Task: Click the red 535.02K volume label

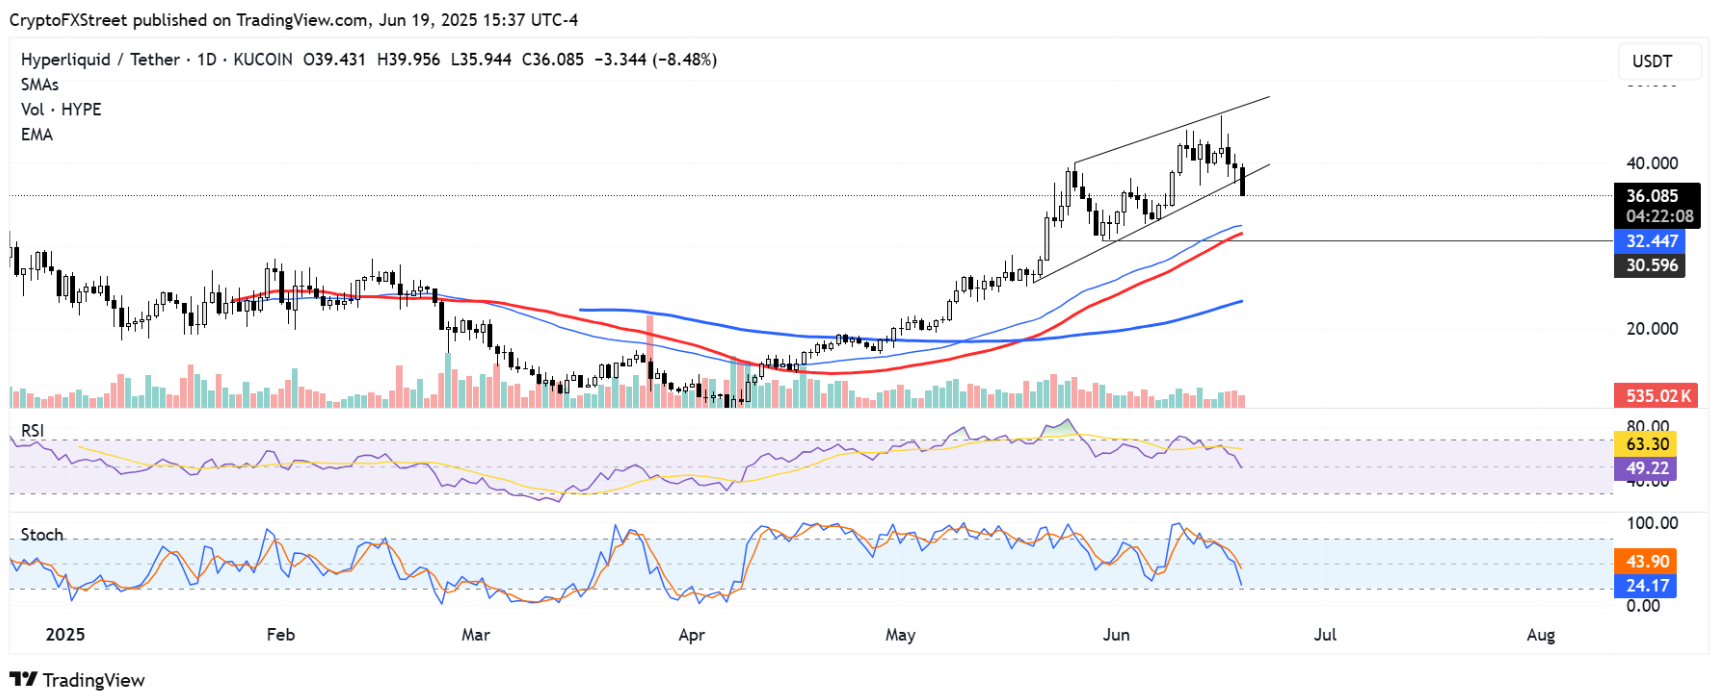Action: (1657, 395)
